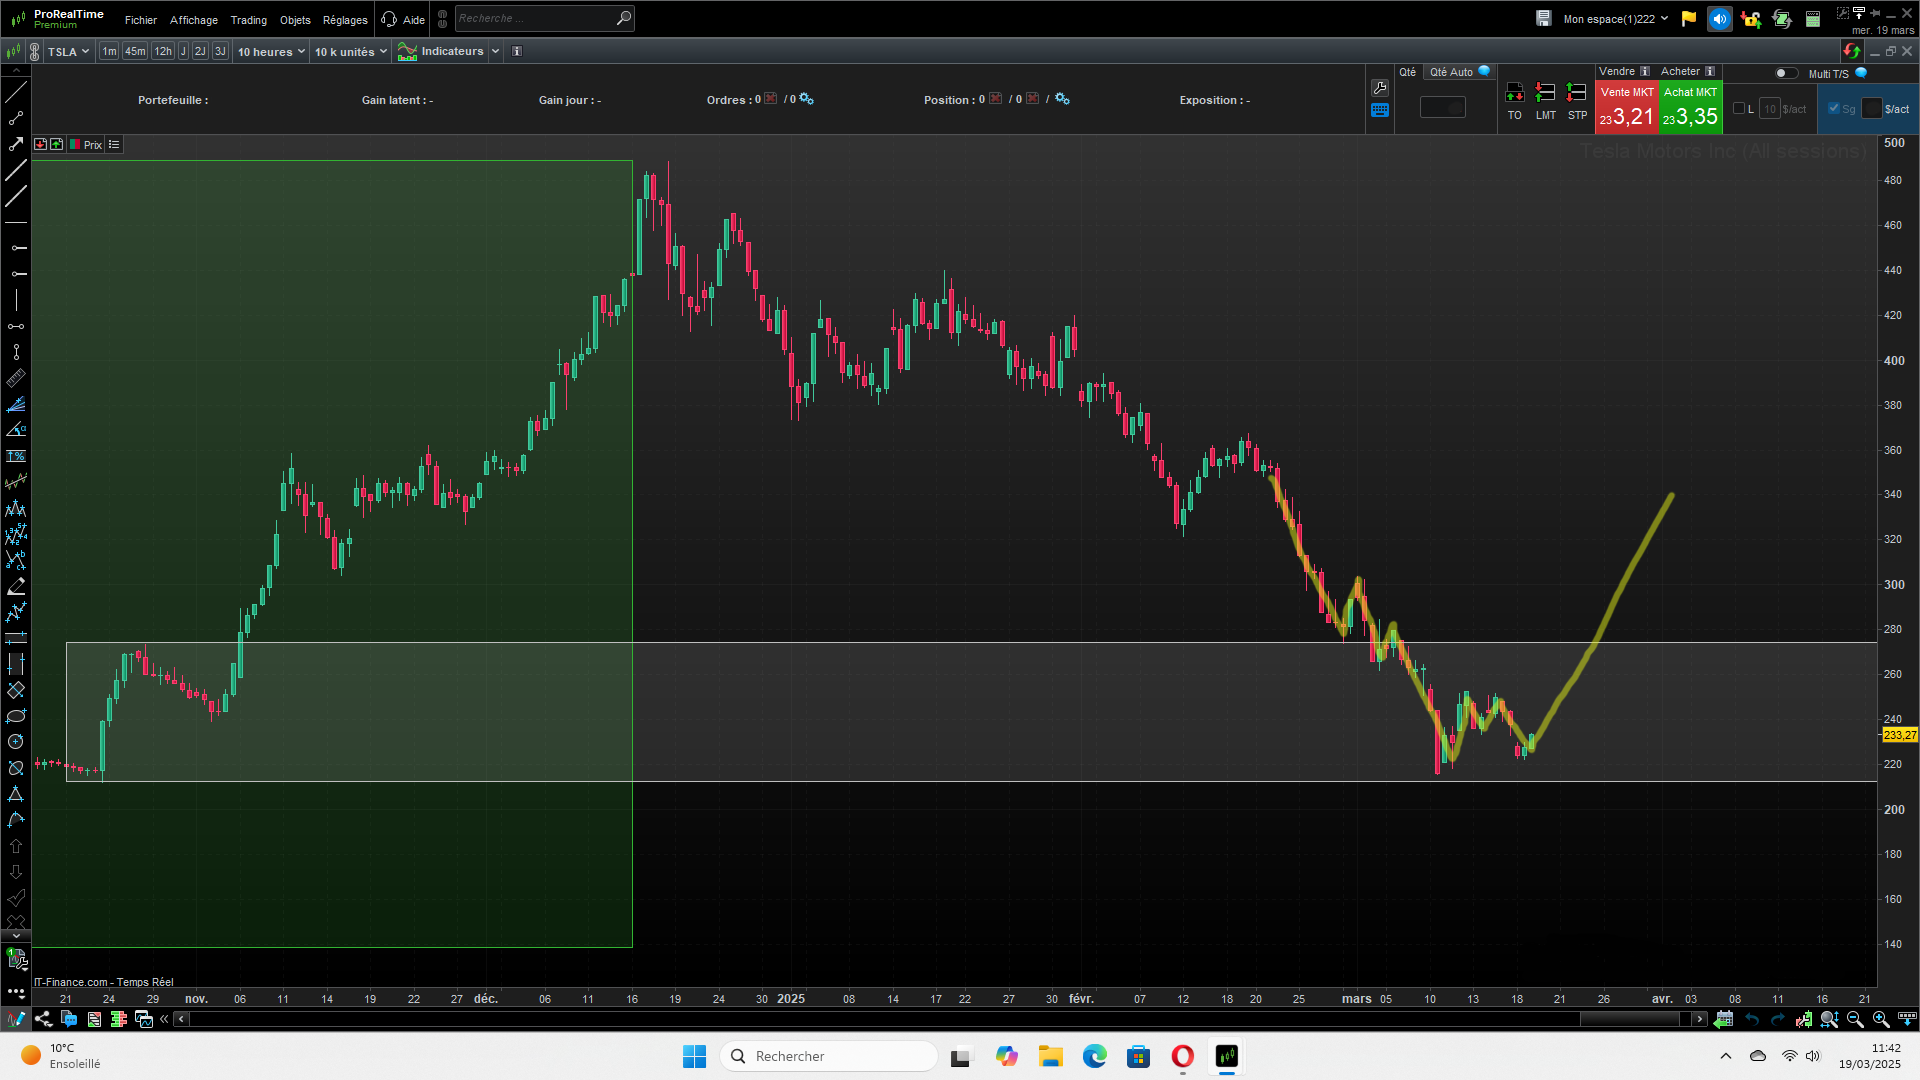Image resolution: width=1920 pixels, height=1080 pixels.
Task: Open the Objets menu
Action: click(x=295, y=20)
